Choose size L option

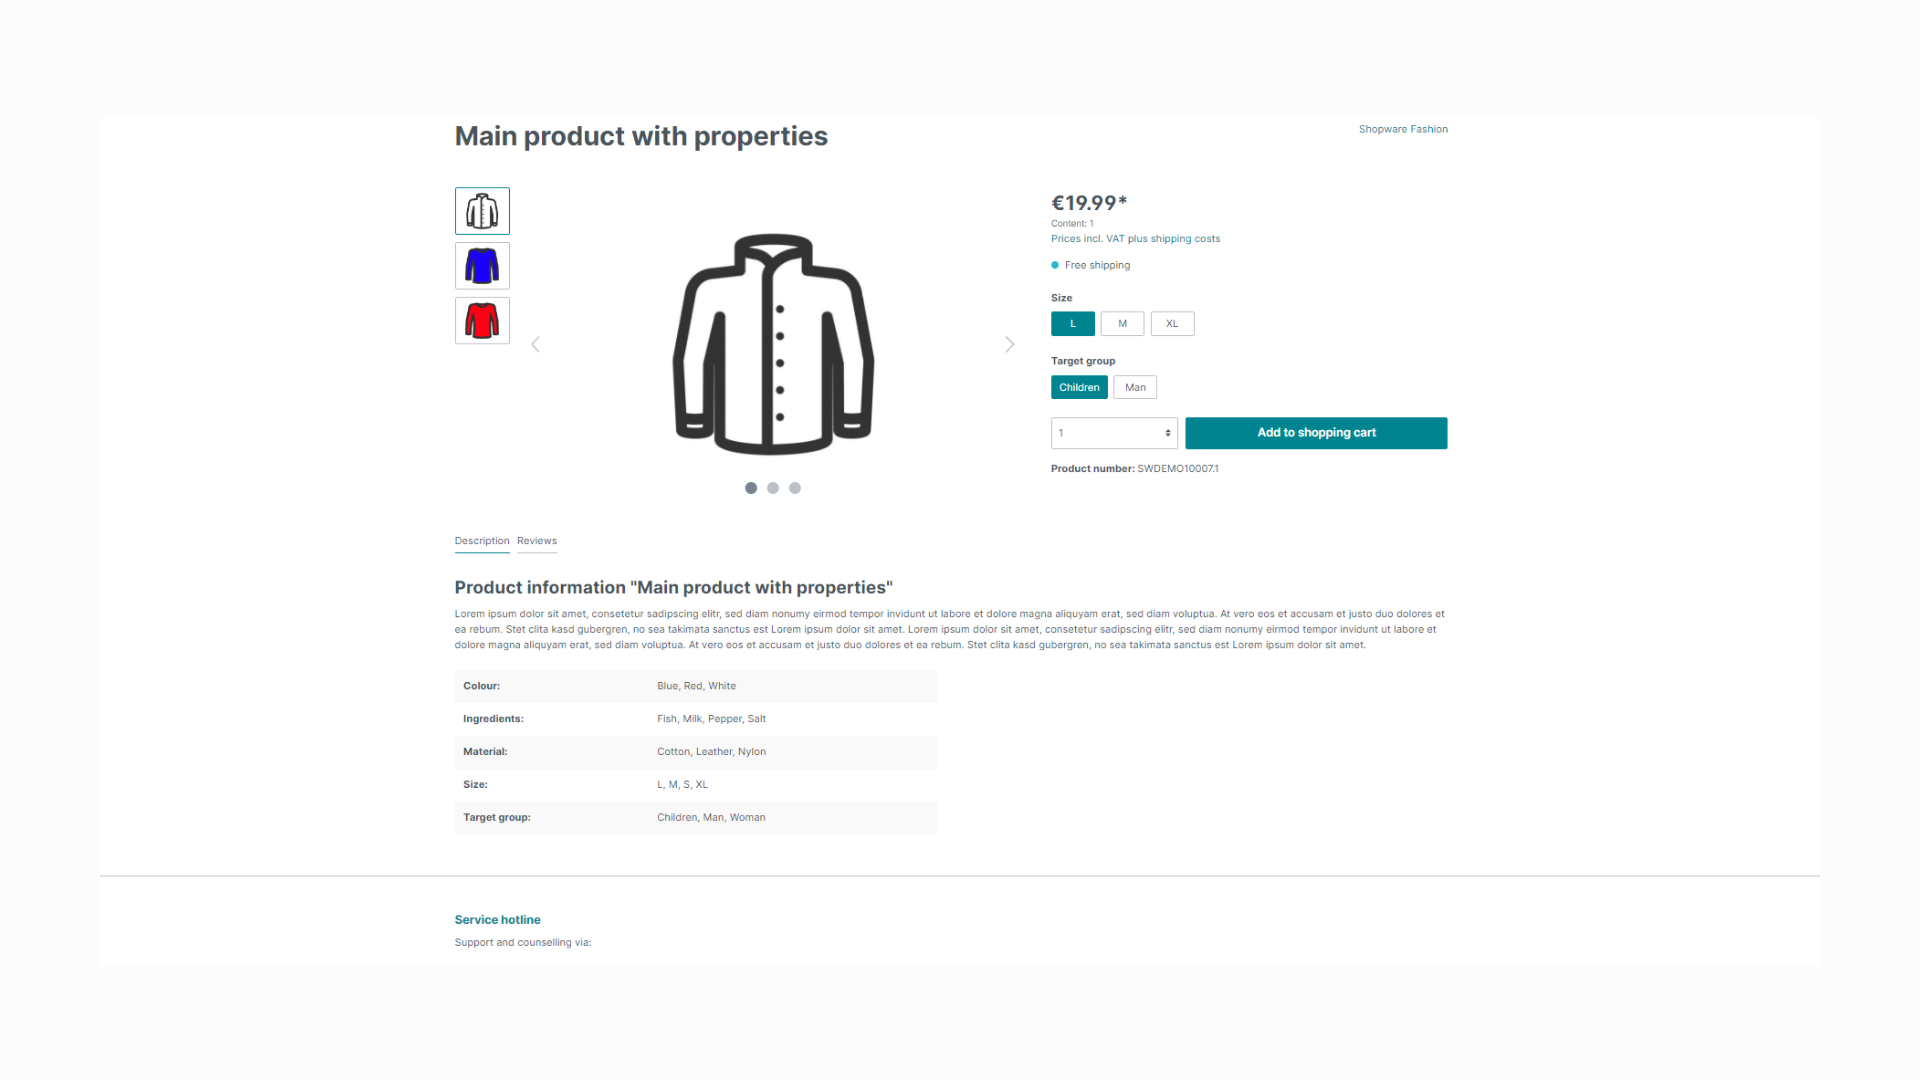click(1072, 324)
